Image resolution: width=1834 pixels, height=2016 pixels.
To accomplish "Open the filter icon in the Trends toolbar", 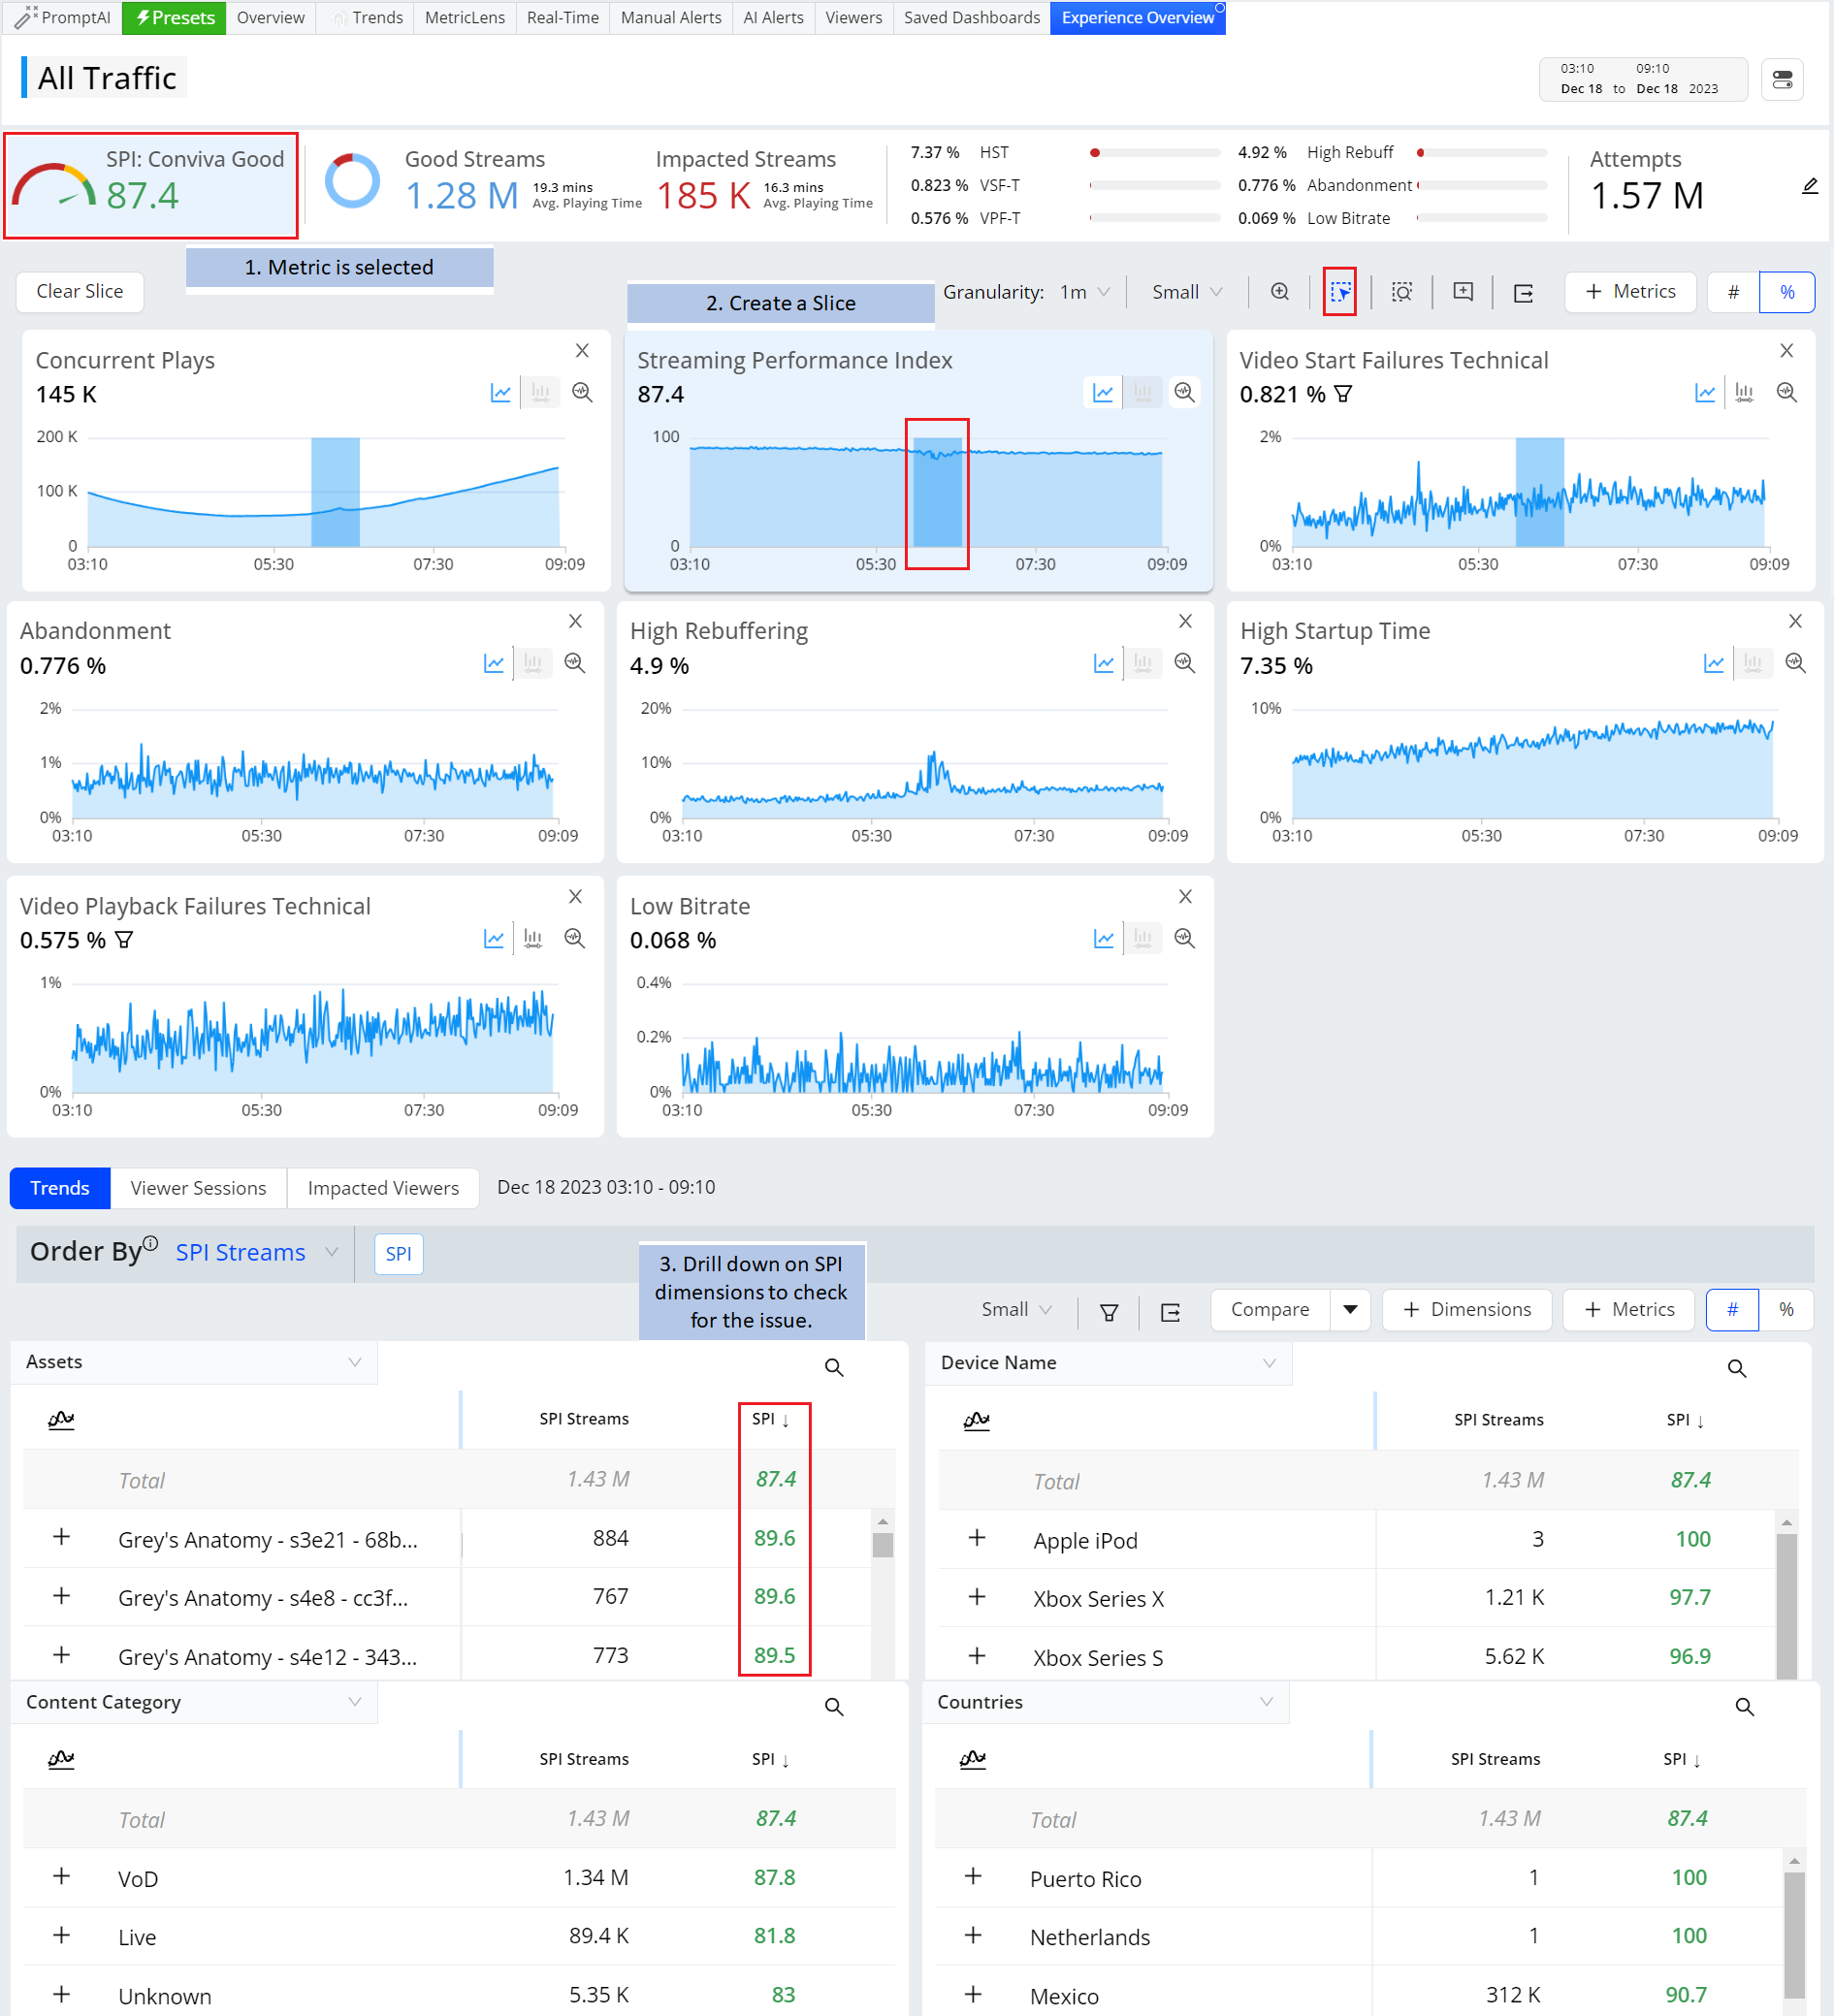I will tap(1108, 1312).
